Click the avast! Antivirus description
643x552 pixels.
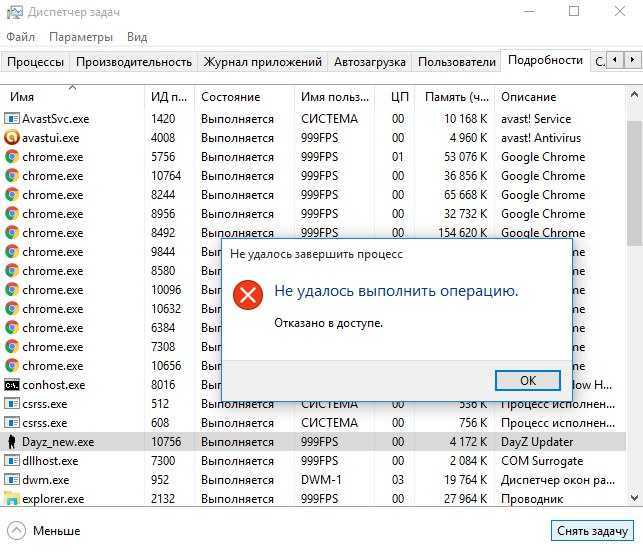pos(541,138)
